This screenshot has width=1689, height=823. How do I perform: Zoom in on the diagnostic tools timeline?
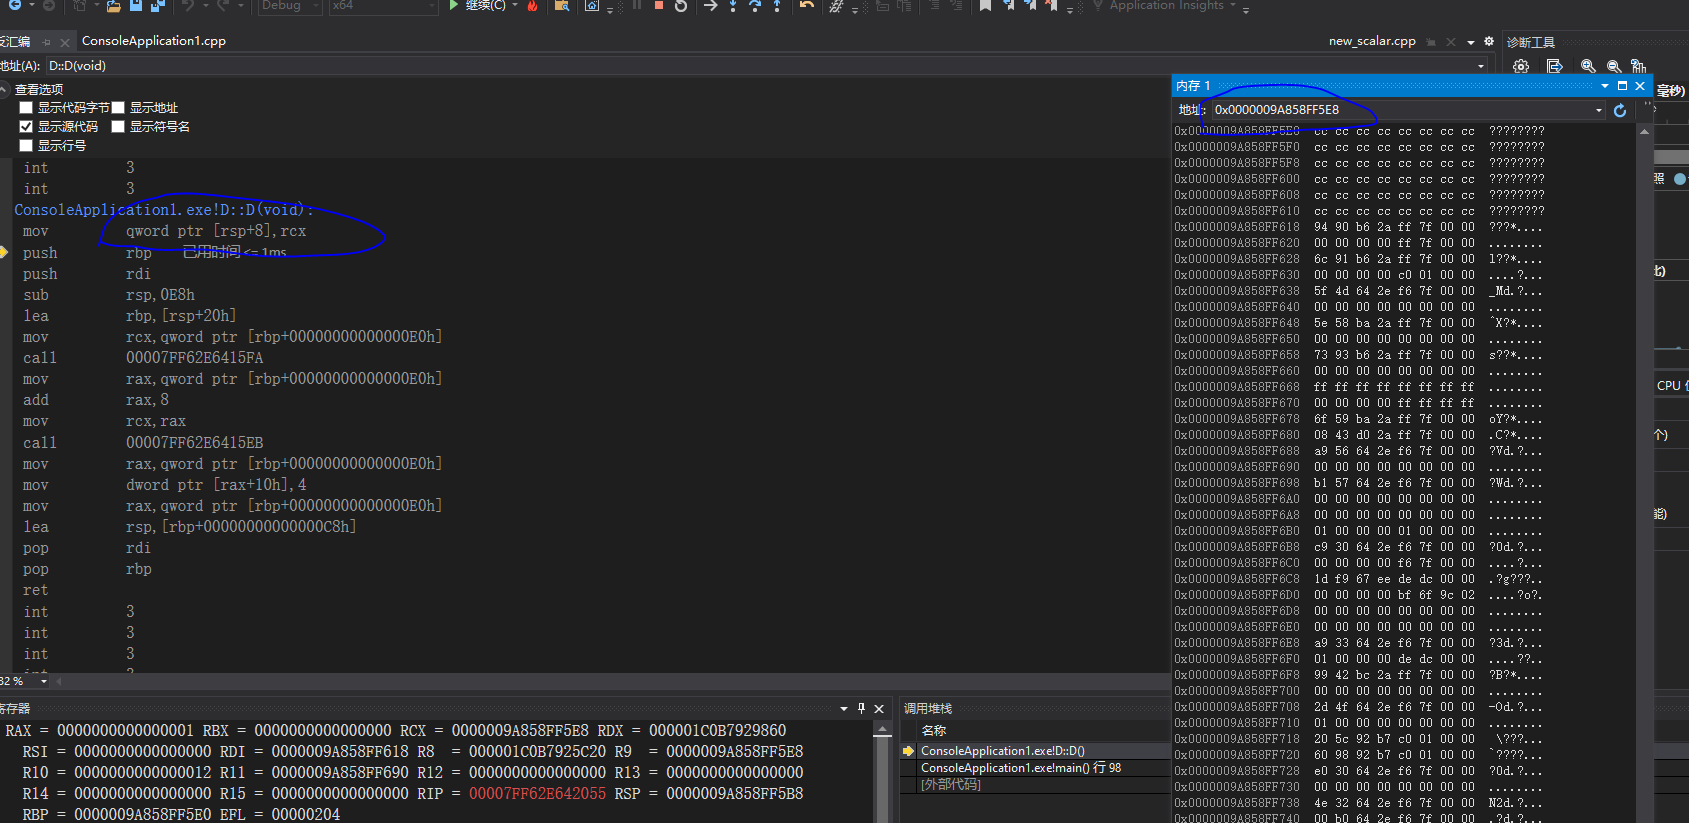1588,66
